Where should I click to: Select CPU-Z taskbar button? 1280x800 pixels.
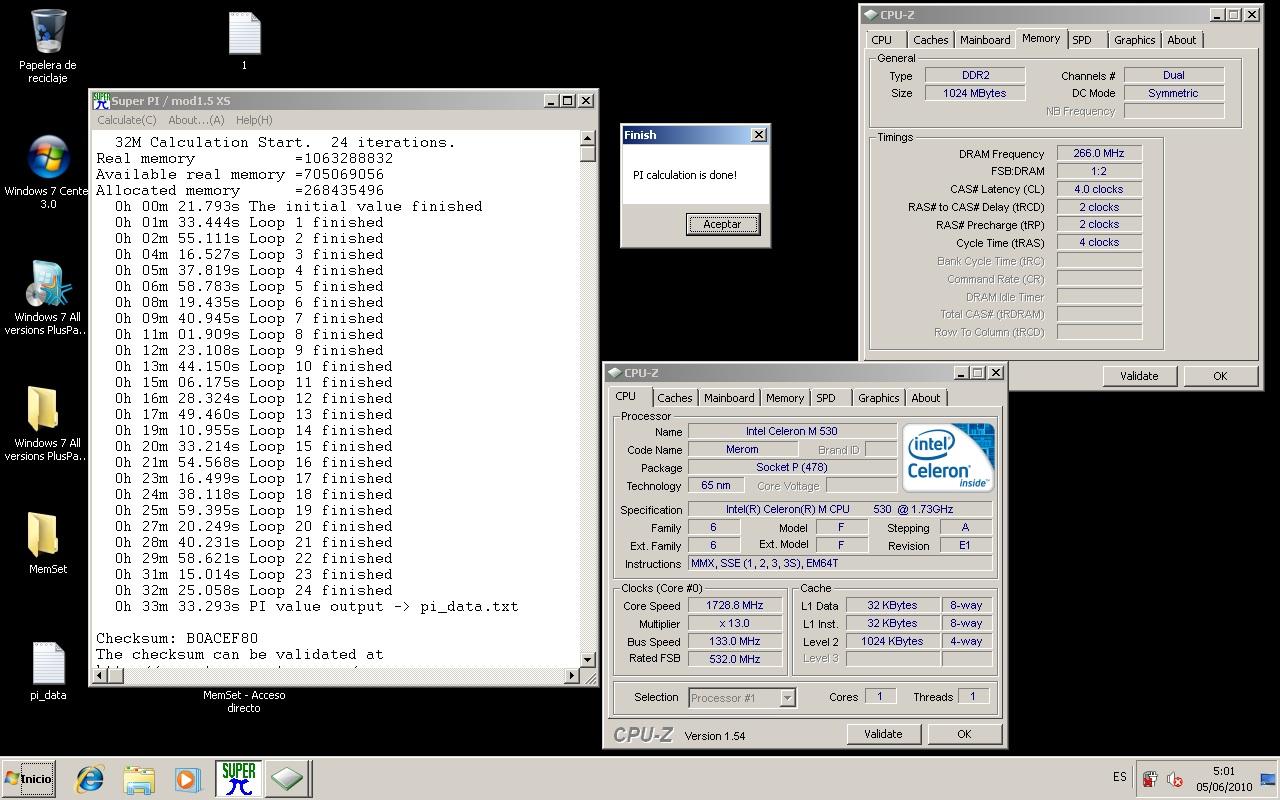[287, 778]
